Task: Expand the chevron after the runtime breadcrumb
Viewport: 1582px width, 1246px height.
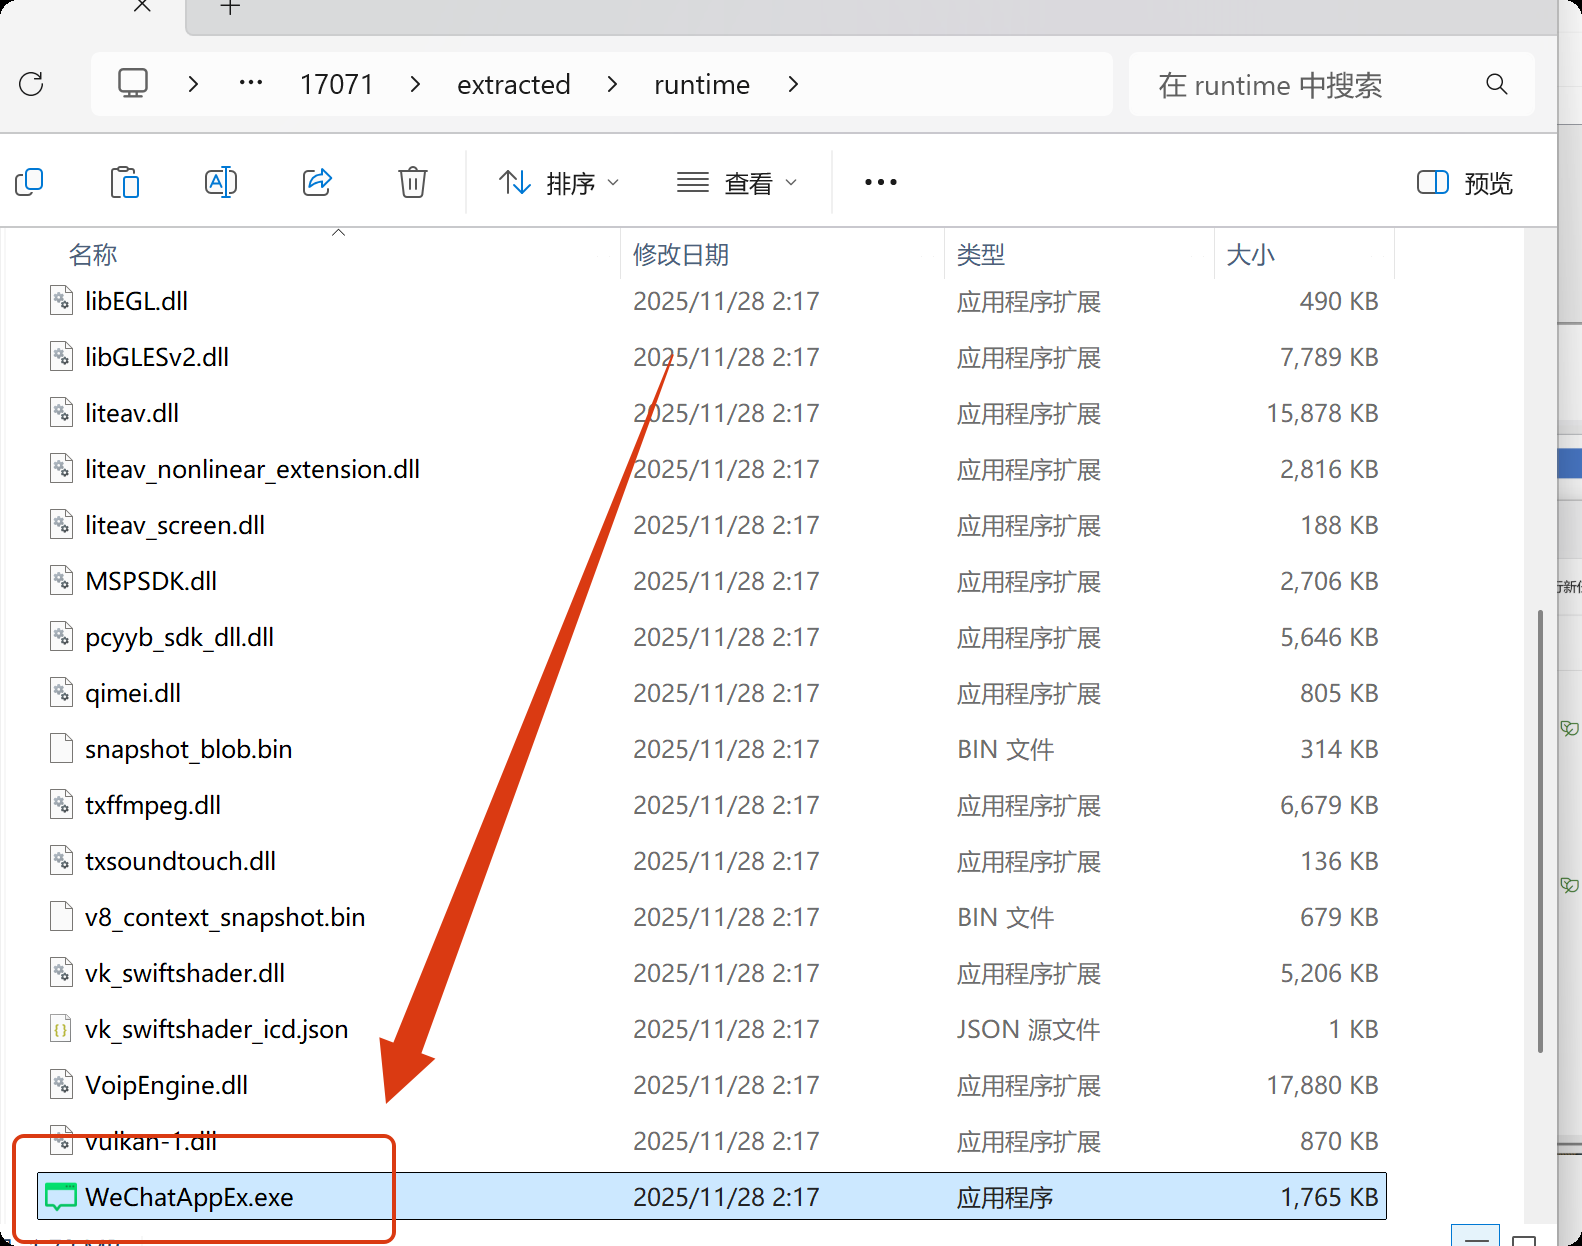Action: pyautogui.click(x=793, y=85)
